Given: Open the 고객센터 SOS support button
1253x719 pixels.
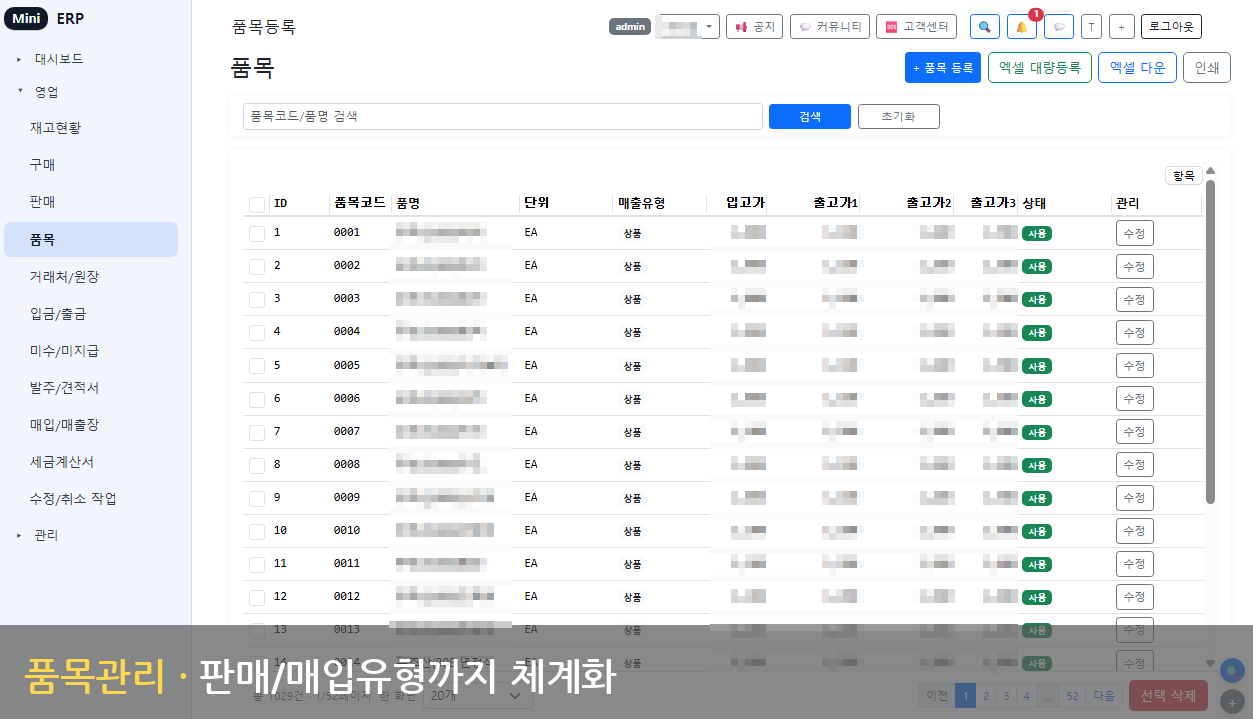Looking at the screenshot, I should coord(917,27).
